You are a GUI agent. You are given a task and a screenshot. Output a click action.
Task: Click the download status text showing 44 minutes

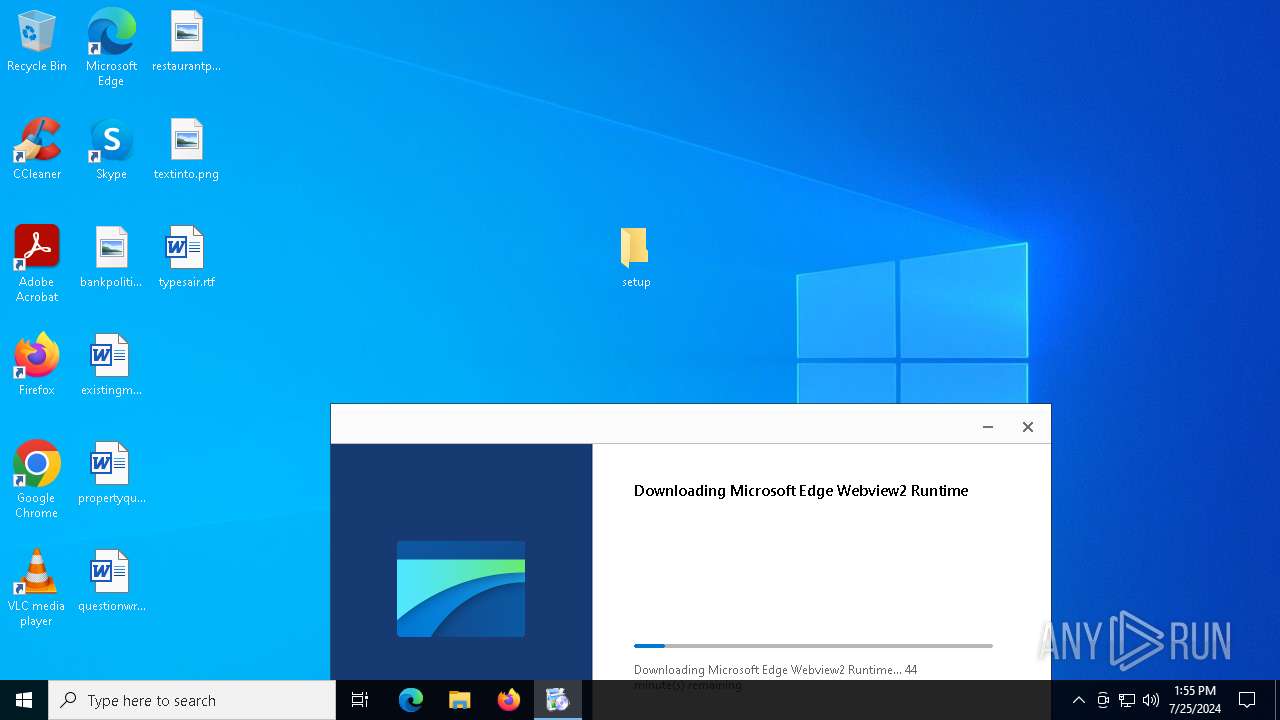[x=775, y=677]
